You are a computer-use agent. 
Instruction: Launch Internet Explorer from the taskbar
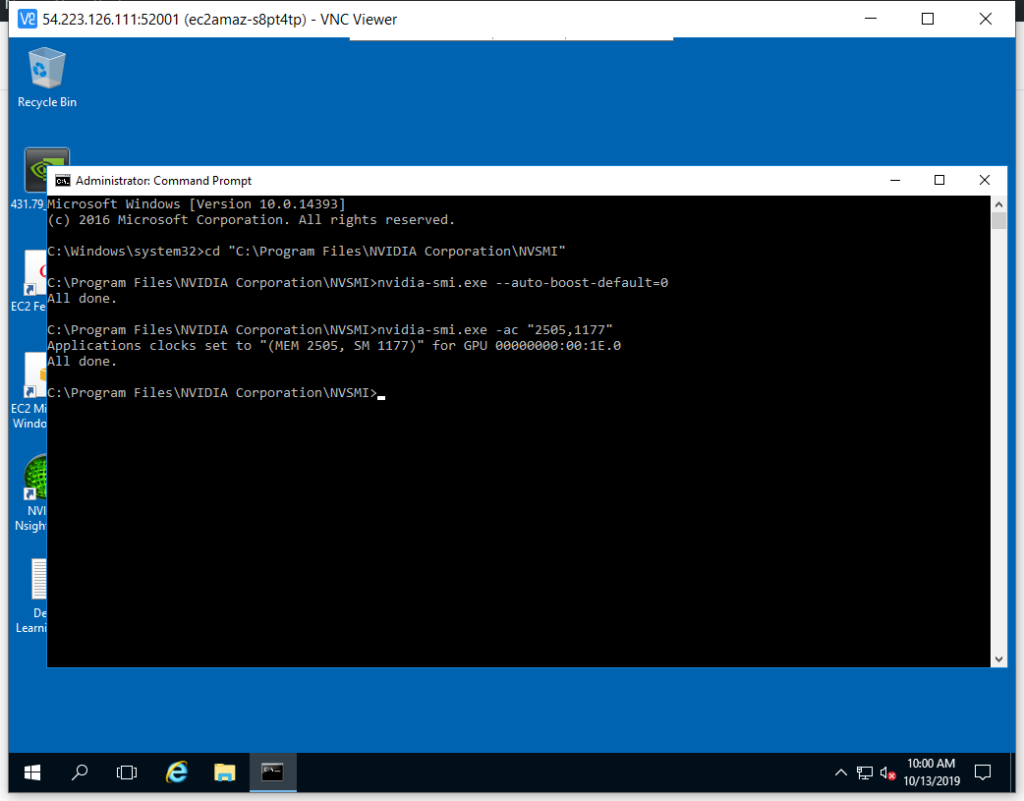[177, 772]
